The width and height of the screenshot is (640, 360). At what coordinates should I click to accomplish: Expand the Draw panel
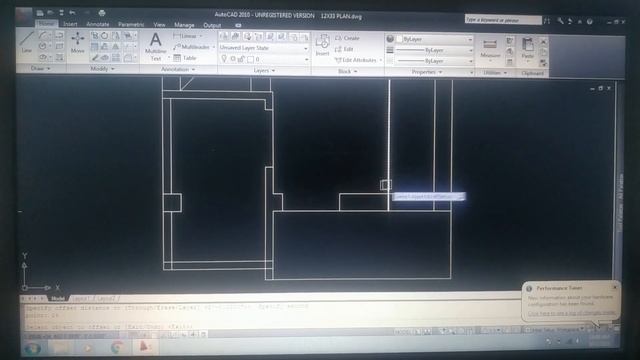[x=40, y=69]
